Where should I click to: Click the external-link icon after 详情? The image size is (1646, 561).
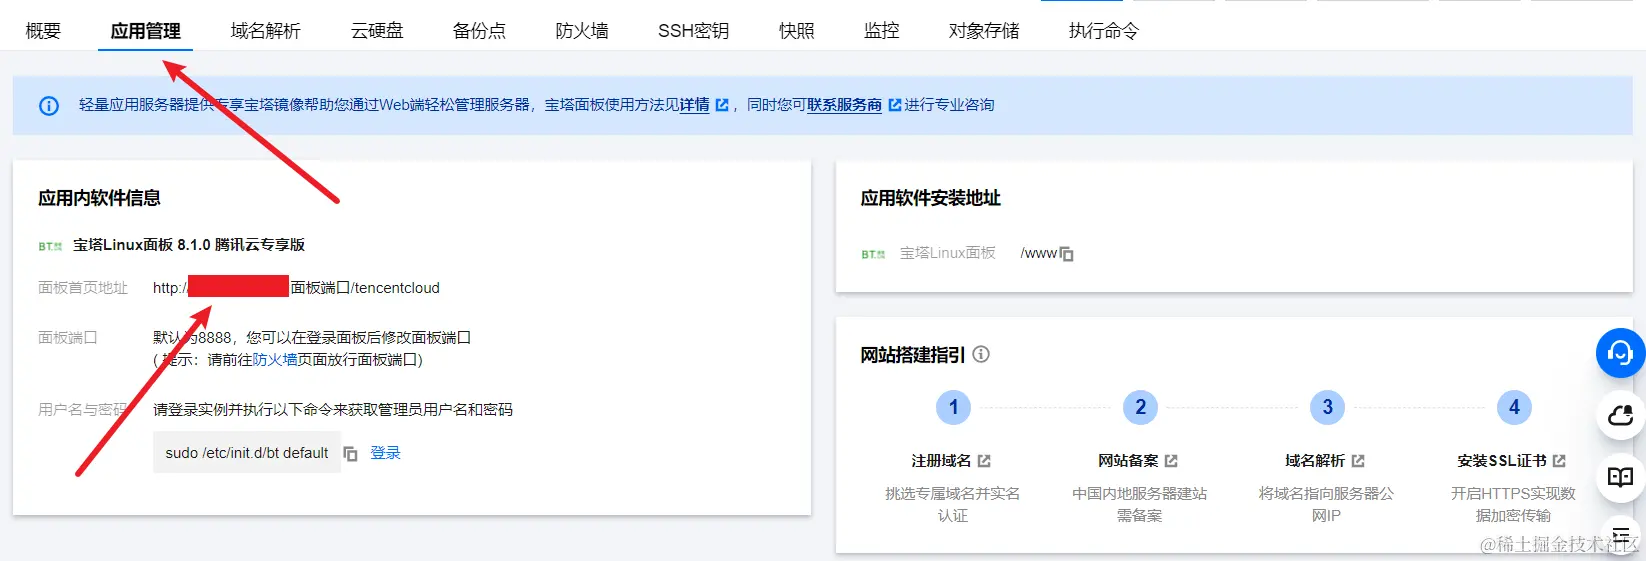tap(722, 105)
